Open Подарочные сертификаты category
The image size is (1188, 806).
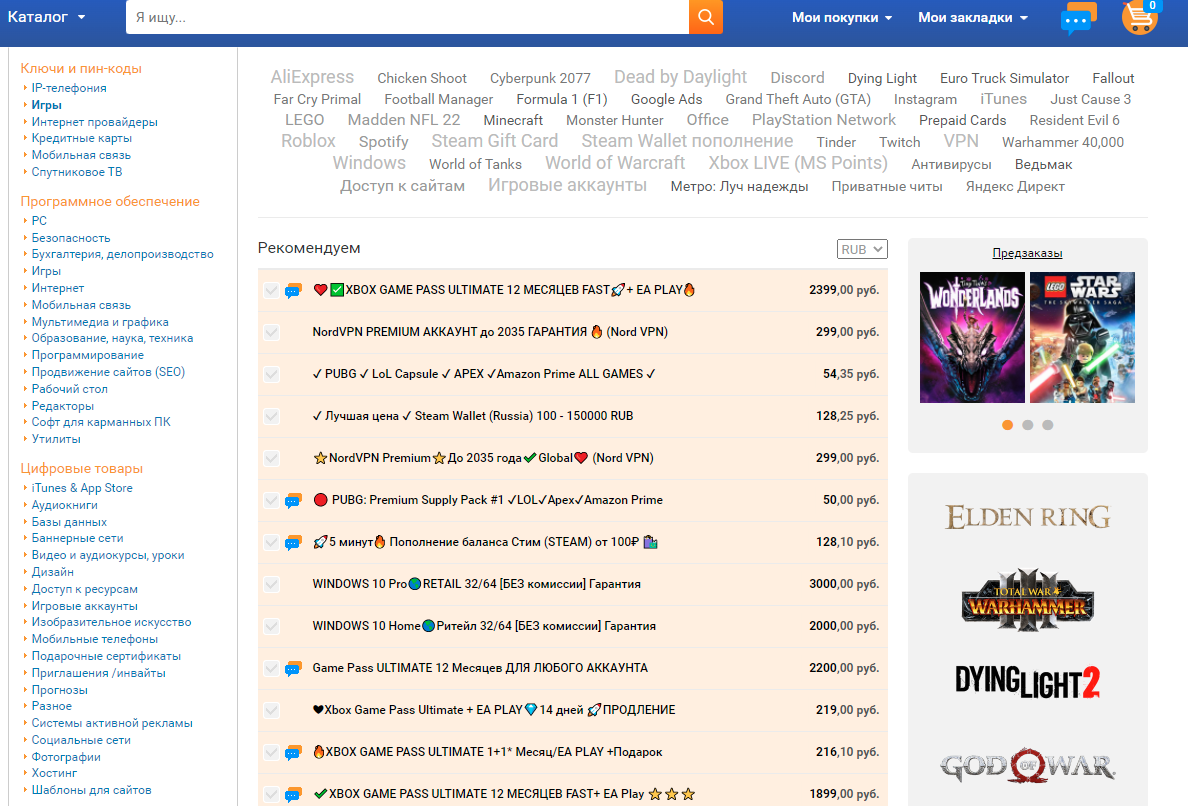tap(106, 656)
